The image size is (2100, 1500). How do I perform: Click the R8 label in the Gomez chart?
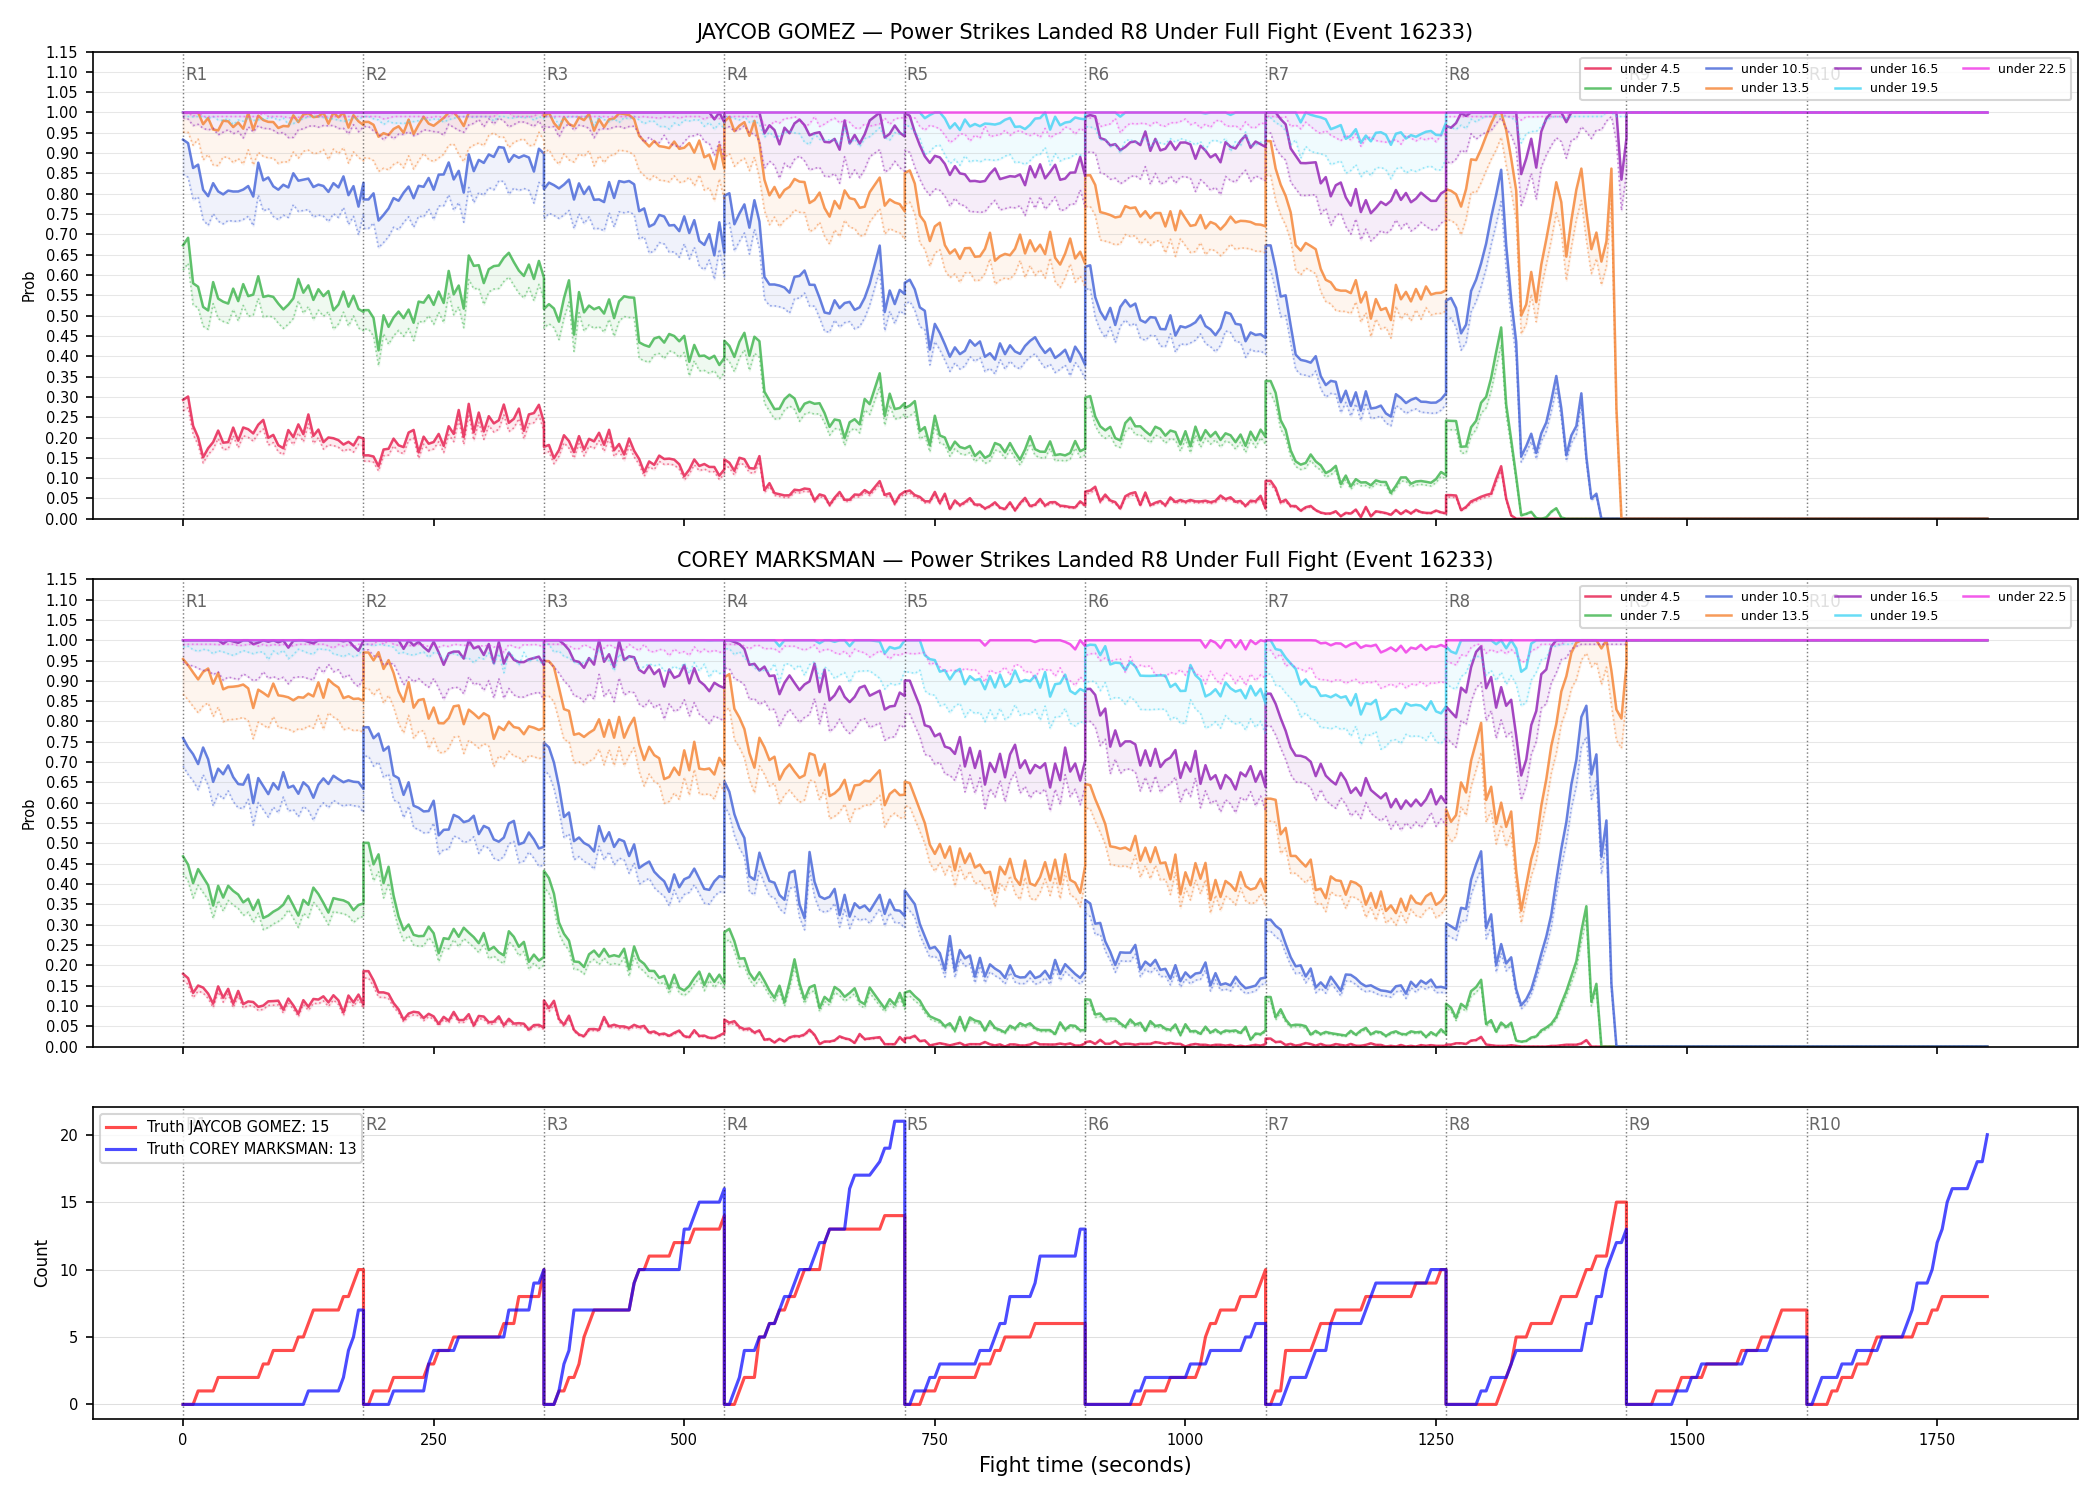pyautogui.click(x=1459, y=74)
